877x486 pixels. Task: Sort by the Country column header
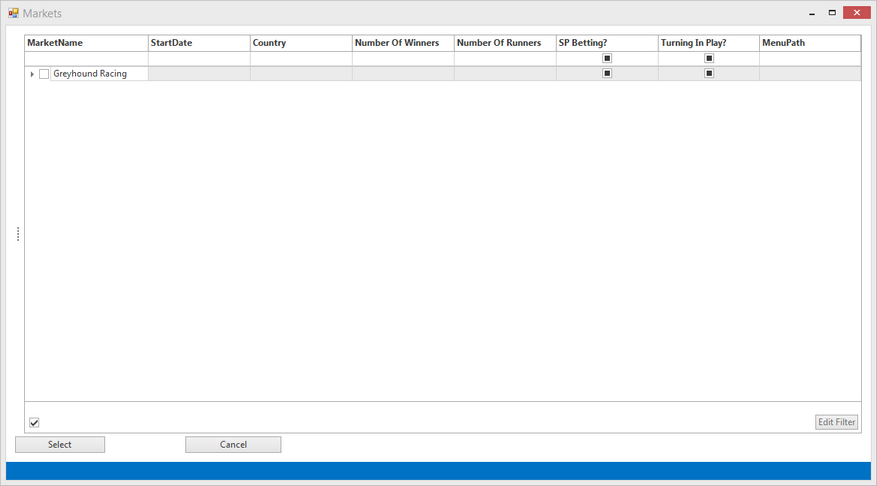tap(301, 43)
